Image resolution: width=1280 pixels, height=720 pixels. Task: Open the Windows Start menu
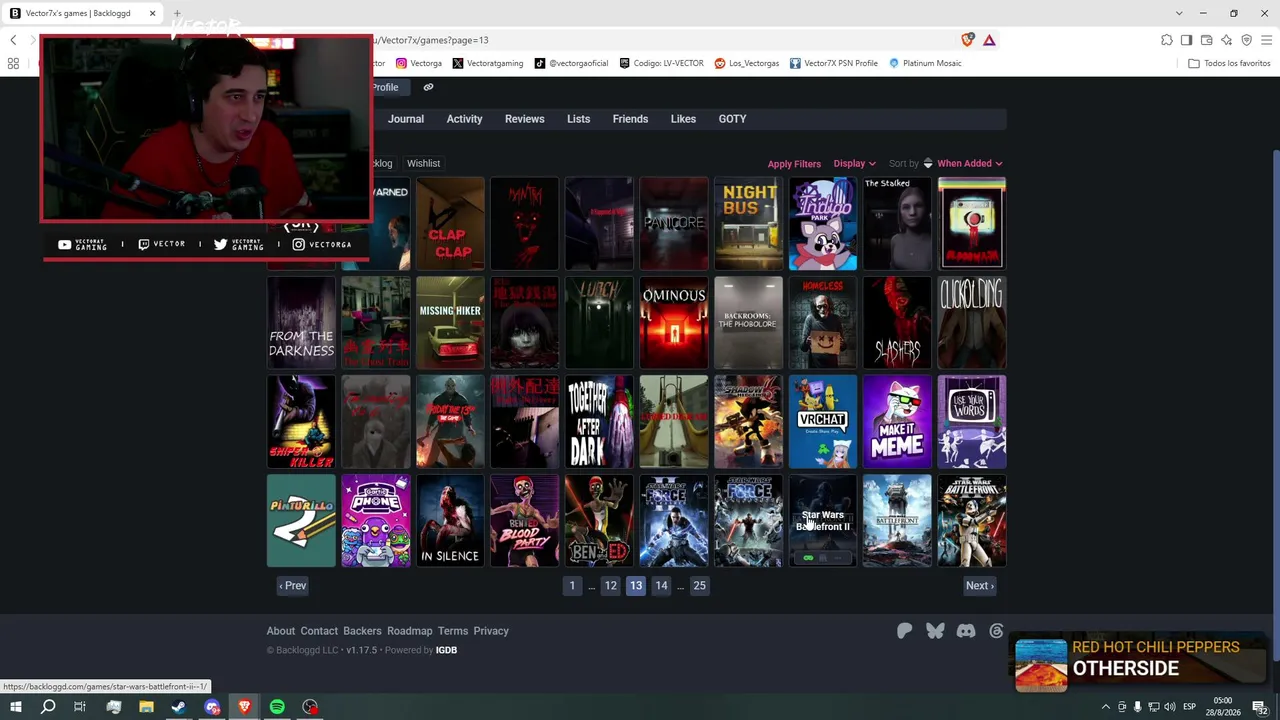click(x=15, y=707)
